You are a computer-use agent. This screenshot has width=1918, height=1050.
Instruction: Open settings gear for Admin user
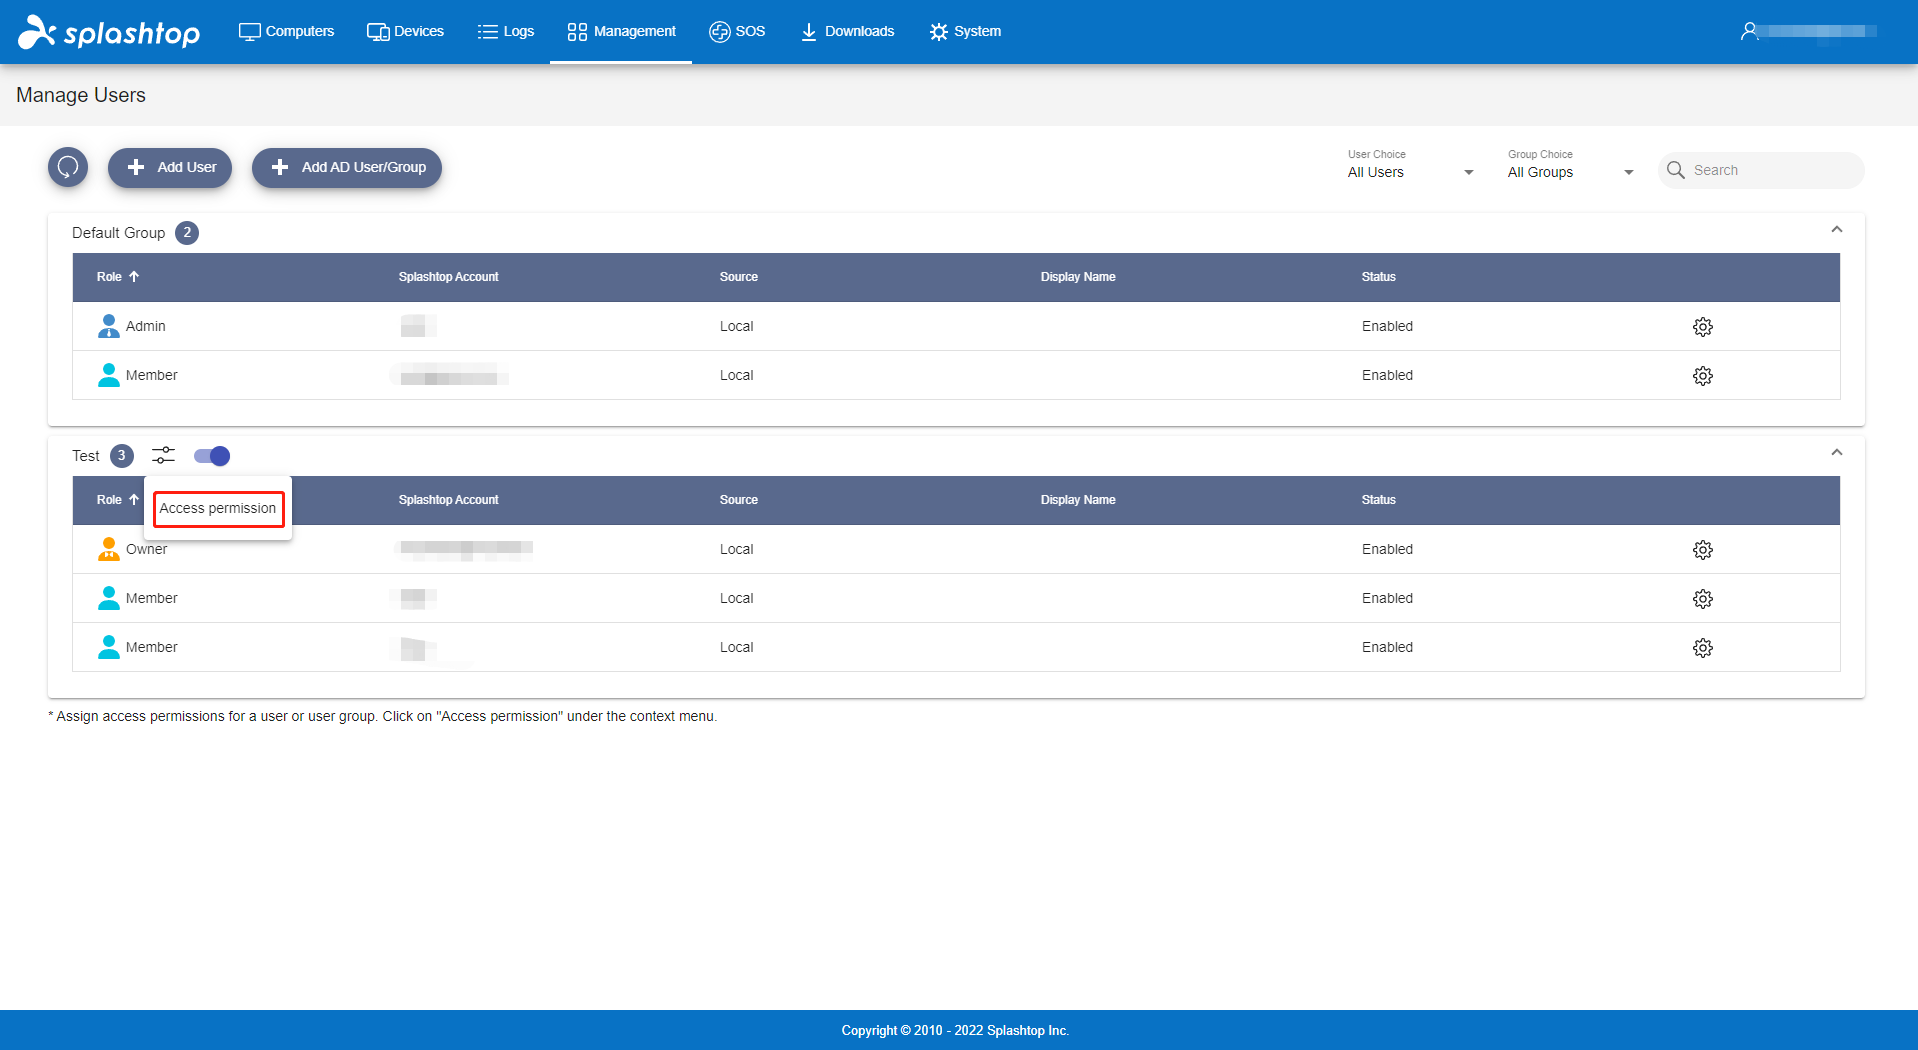click(1702, 327)
